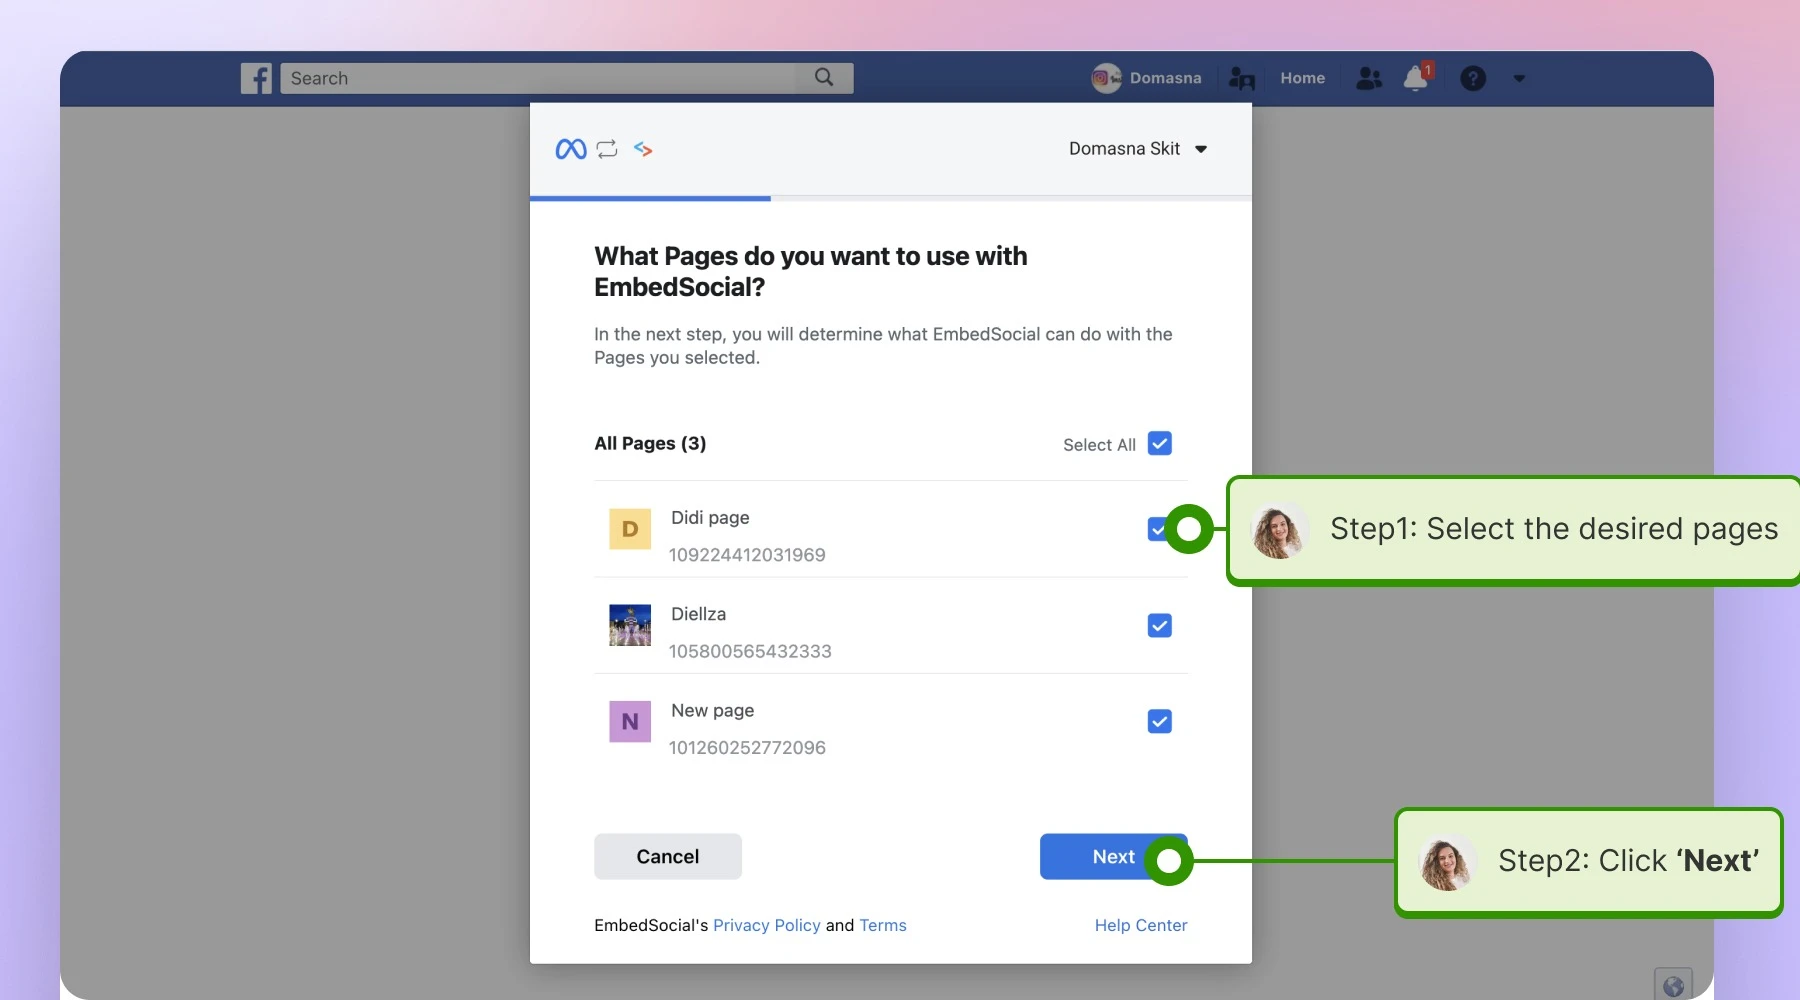Toggle the Select All checkbox
Viewport: 1800px width, 1000px height.
(1160, 443)
